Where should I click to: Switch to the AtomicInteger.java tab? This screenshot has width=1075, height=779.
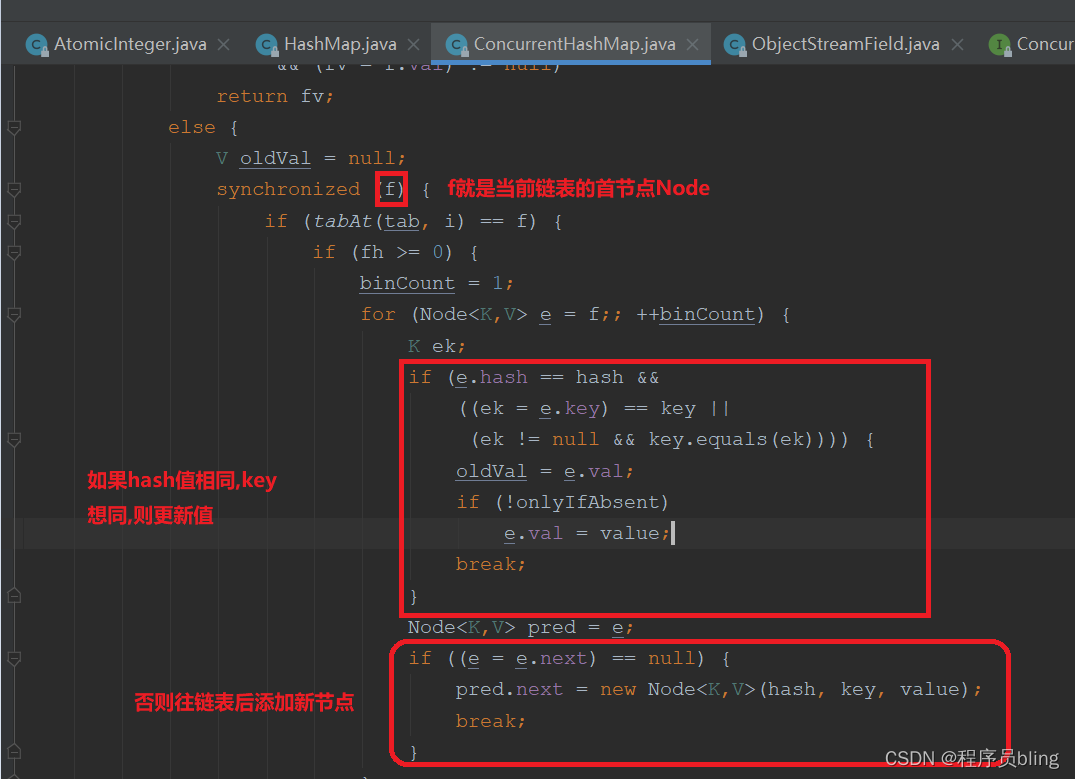[x=130, y=45]
